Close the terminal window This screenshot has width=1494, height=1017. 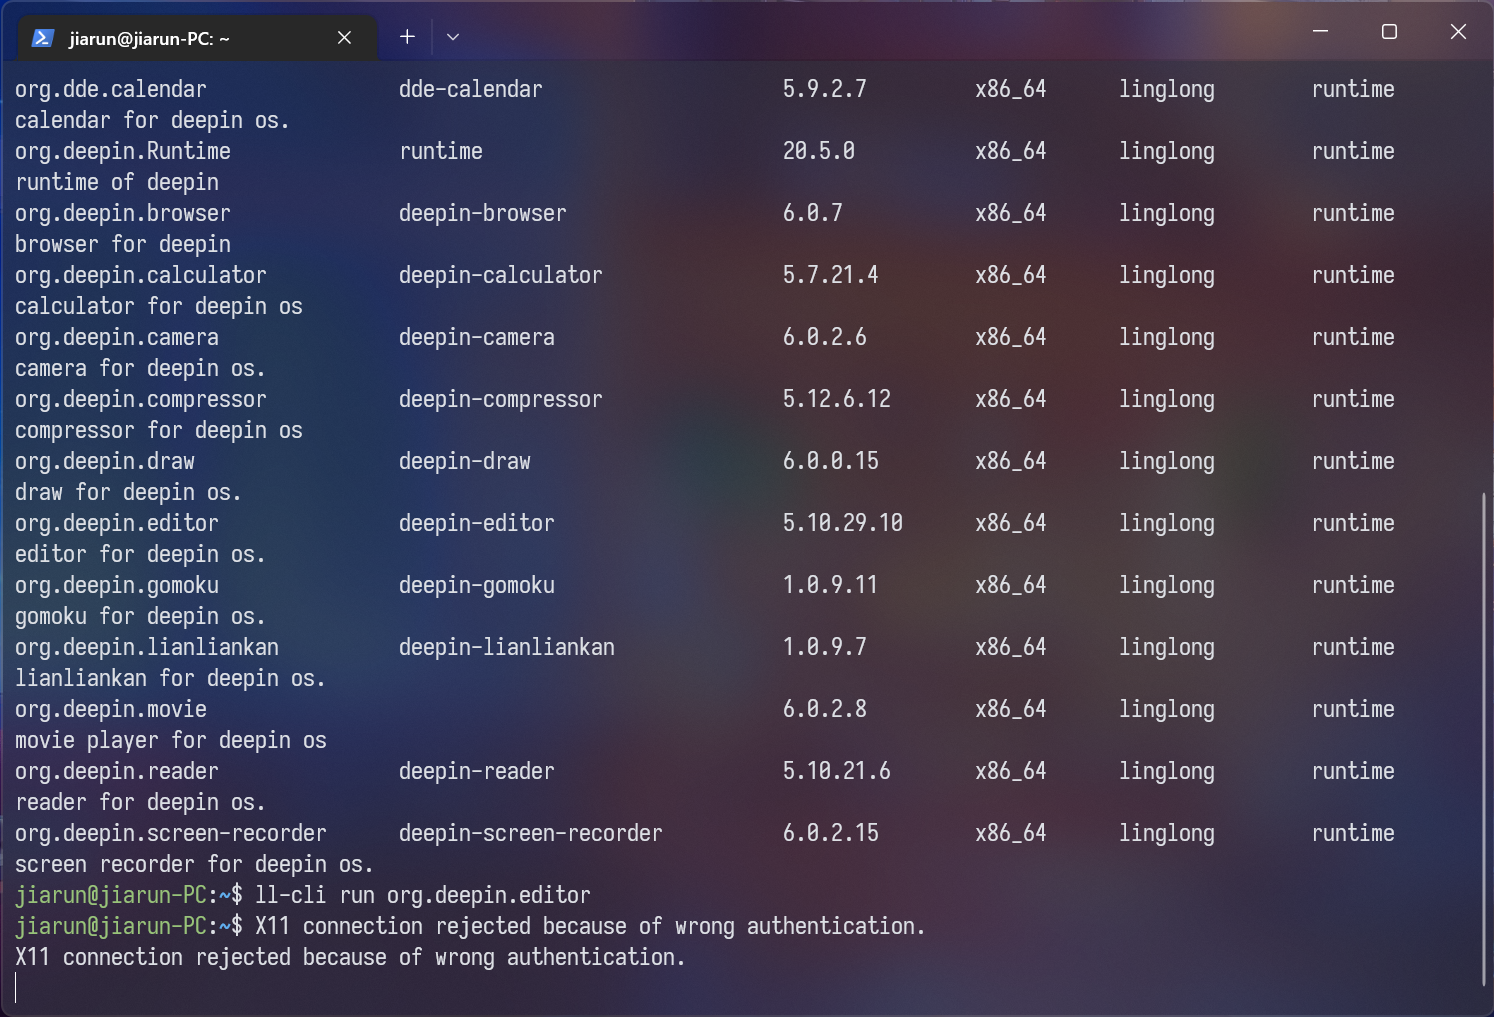(x=1458, y=32)
